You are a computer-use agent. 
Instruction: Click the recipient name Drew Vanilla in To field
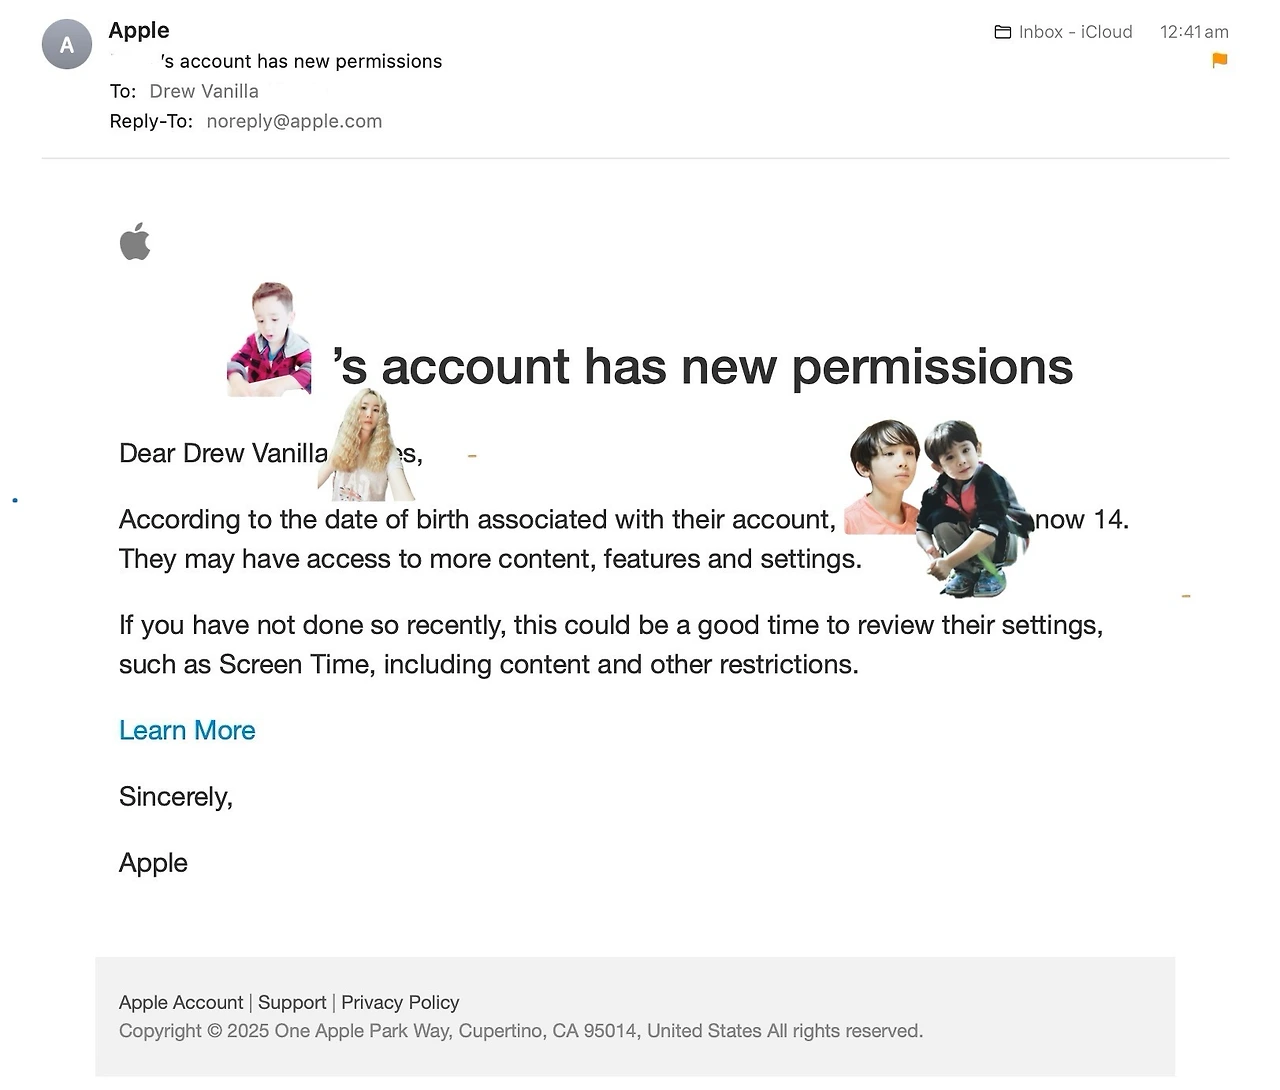click(204, 91)
